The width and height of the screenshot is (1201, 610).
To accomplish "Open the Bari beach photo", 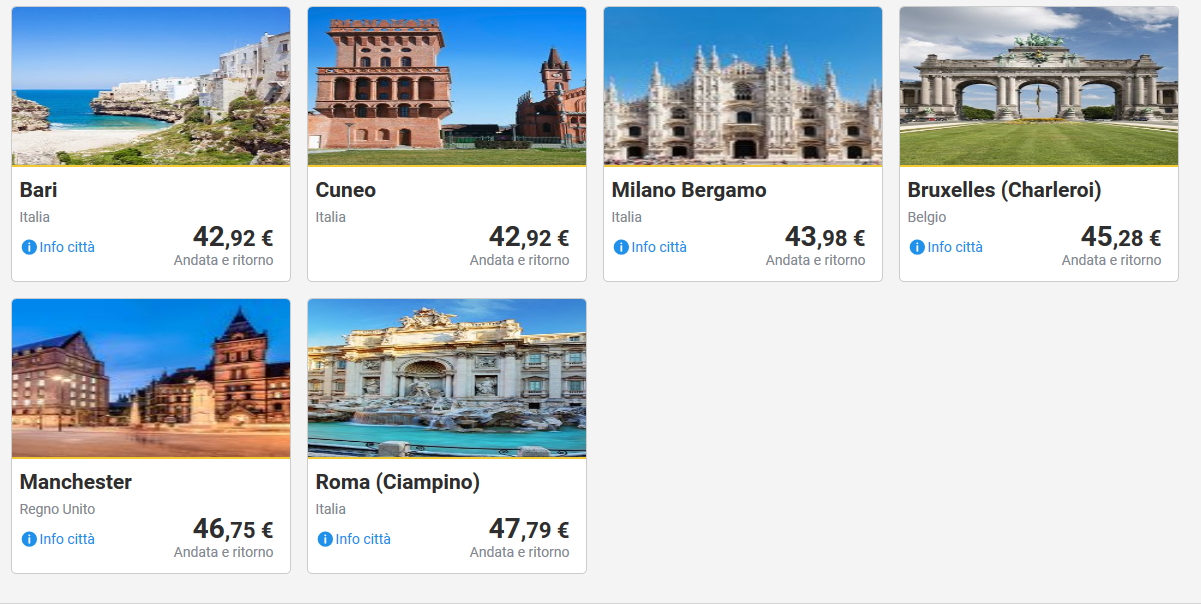I will [151, 86].
